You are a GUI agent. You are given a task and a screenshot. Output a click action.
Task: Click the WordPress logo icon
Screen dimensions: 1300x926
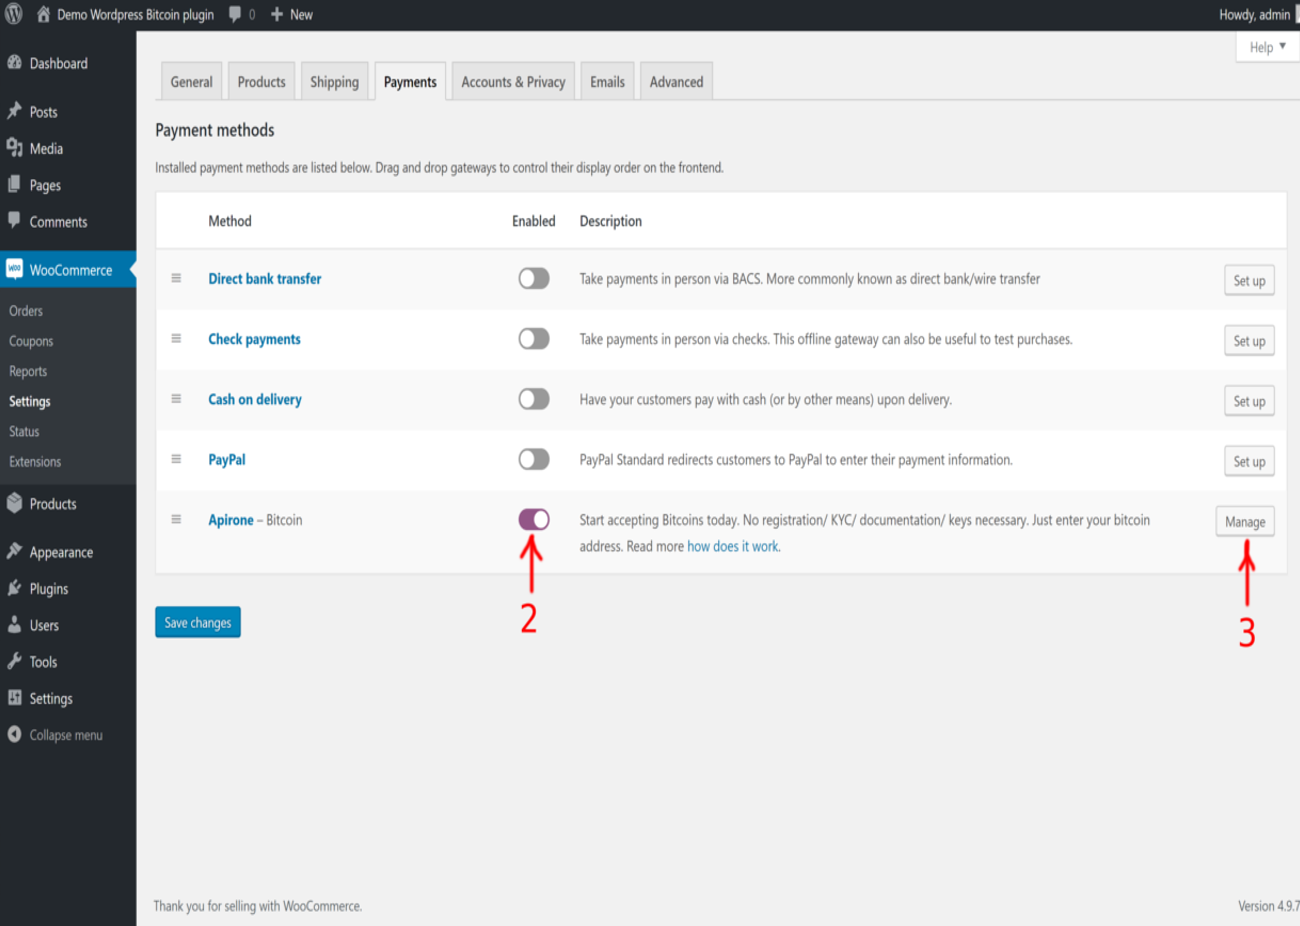coord(14,14)
